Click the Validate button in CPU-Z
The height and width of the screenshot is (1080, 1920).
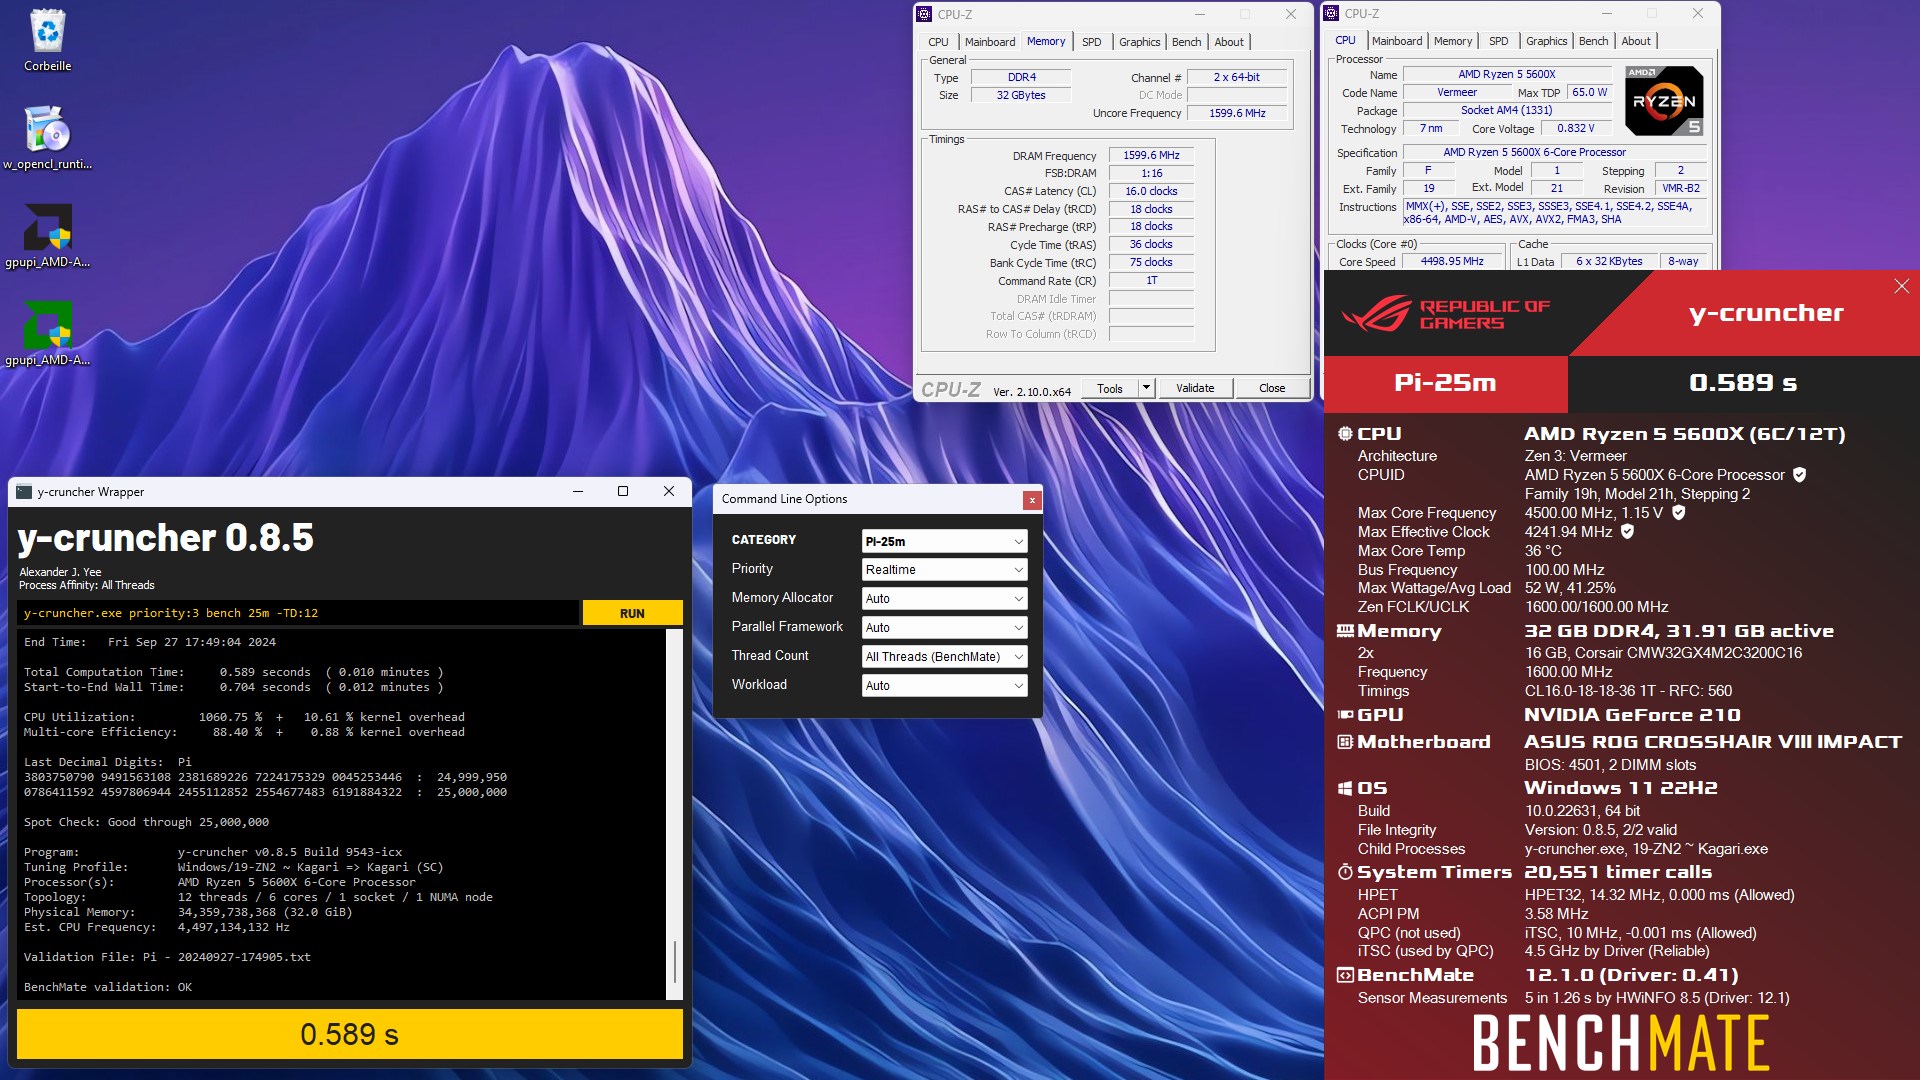tap(1195, 388)
